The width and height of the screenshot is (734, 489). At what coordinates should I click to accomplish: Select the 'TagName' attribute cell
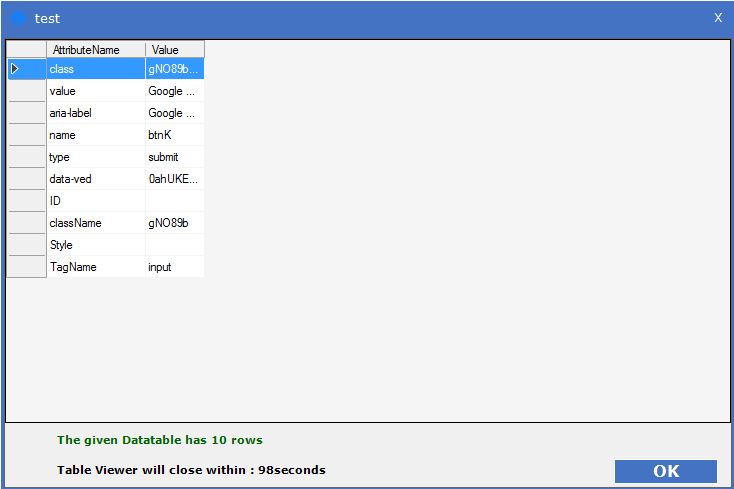[x=95, y=267]
